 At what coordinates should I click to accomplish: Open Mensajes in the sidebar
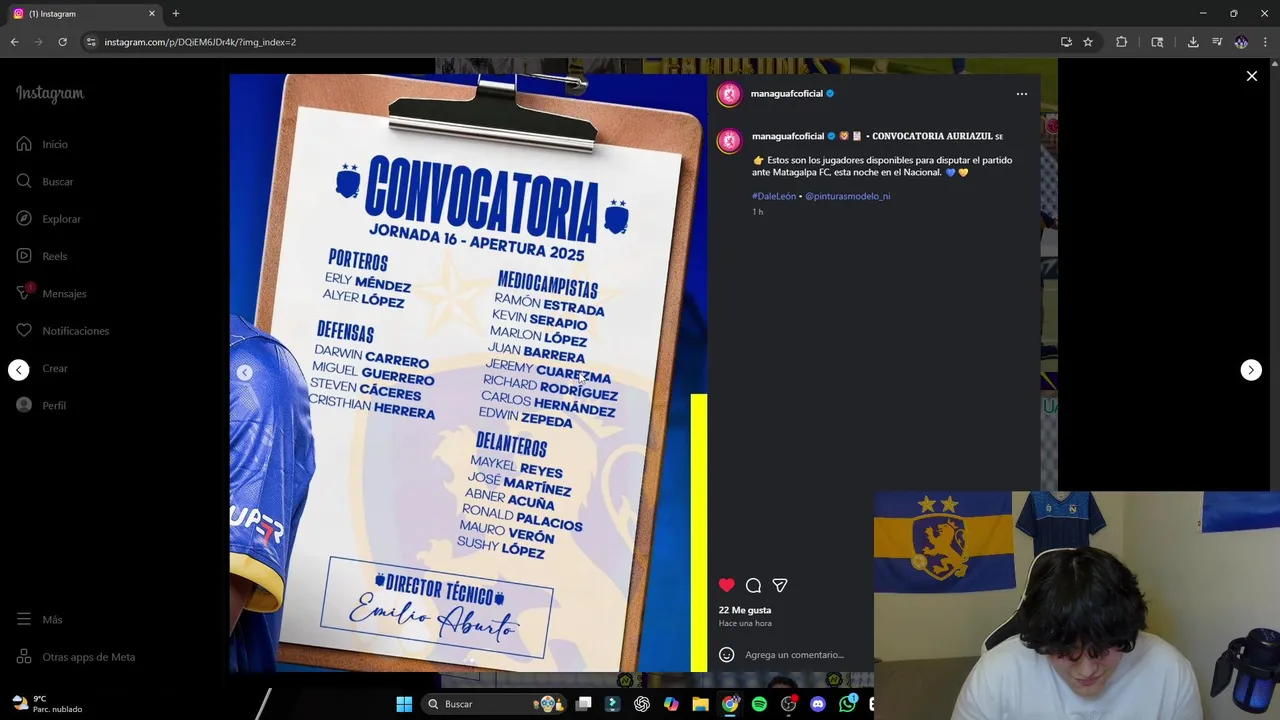coord(51,293)
